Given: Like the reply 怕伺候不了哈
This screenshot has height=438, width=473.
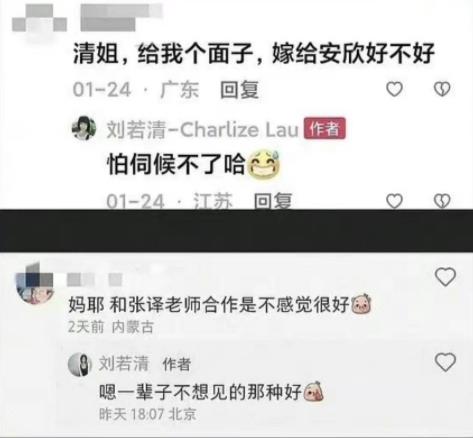Looking at the screenshot, I should [x=395, y=201].
